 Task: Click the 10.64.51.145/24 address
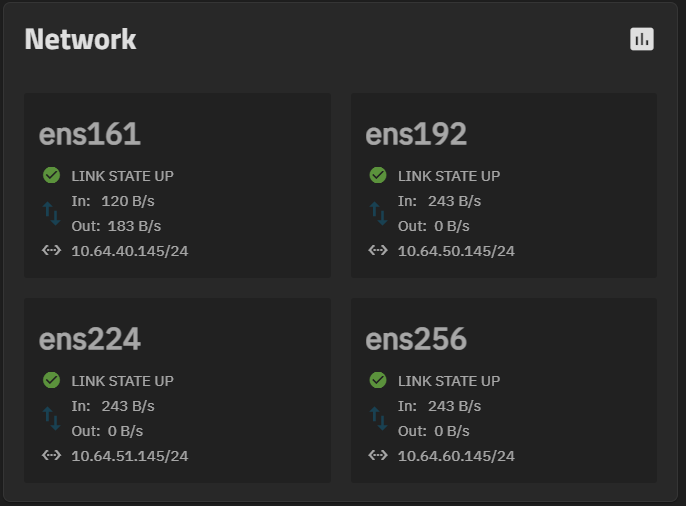pyautogui.click(x=130, y=456)
